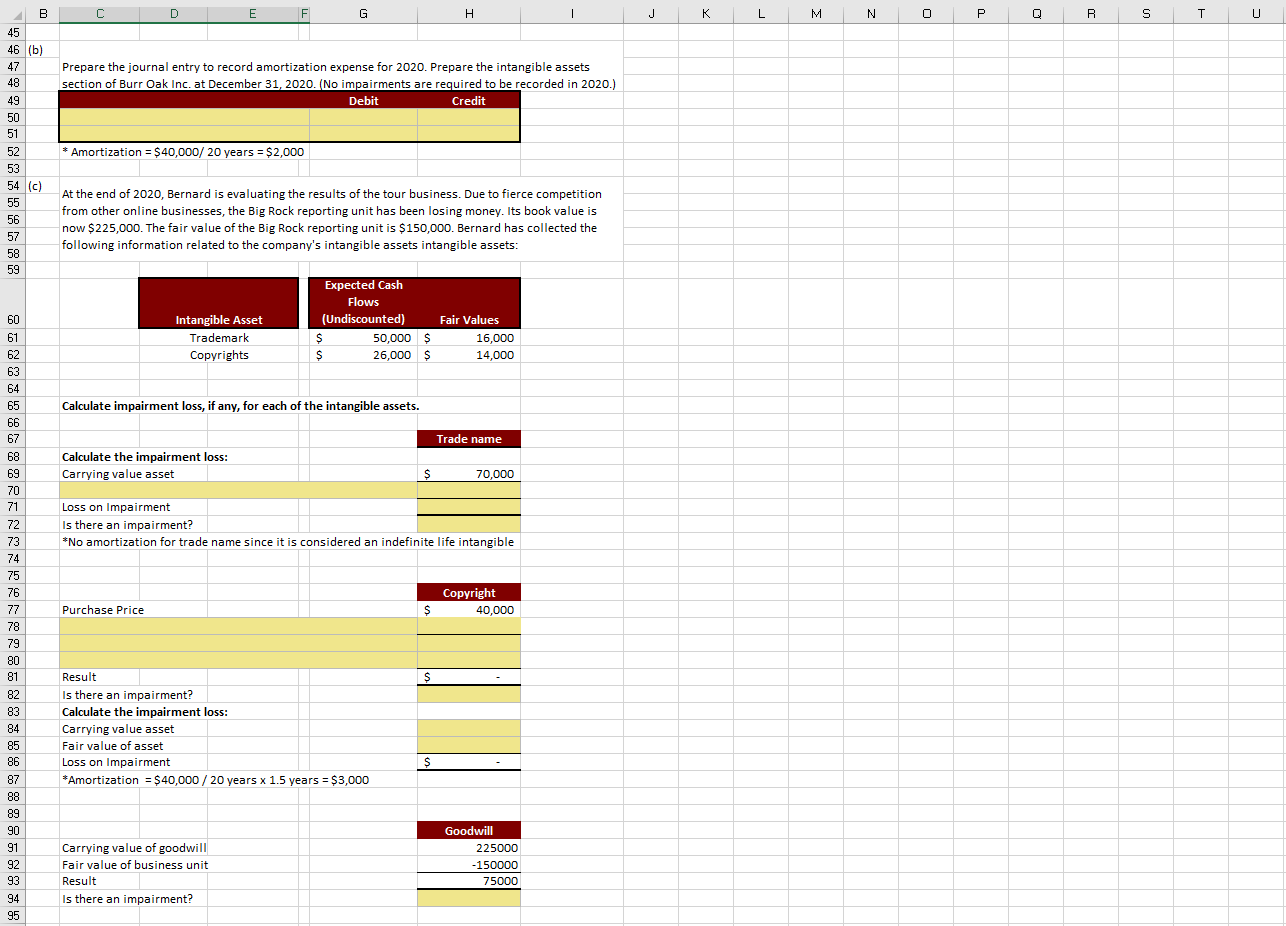Image resolution: width=1286 pixels, height=926 pixels.
Task: Click the 'Fair Values' table header
Action: coord(468,303)
